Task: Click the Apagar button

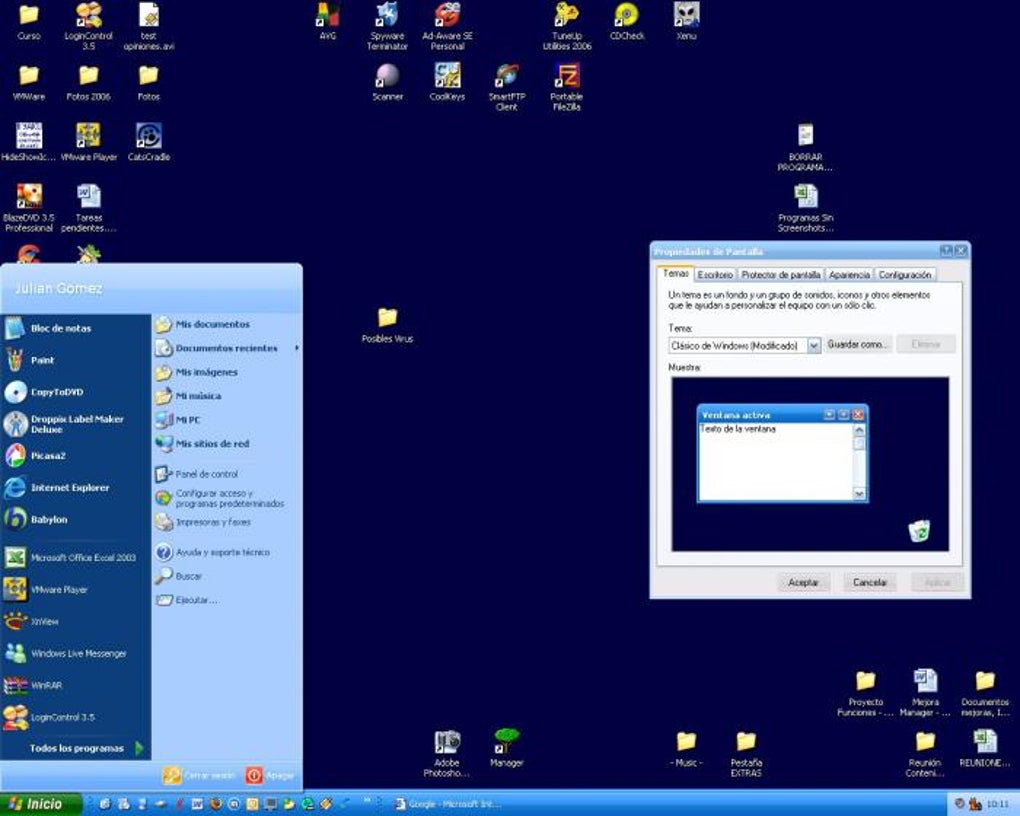Action: point(270,775)
